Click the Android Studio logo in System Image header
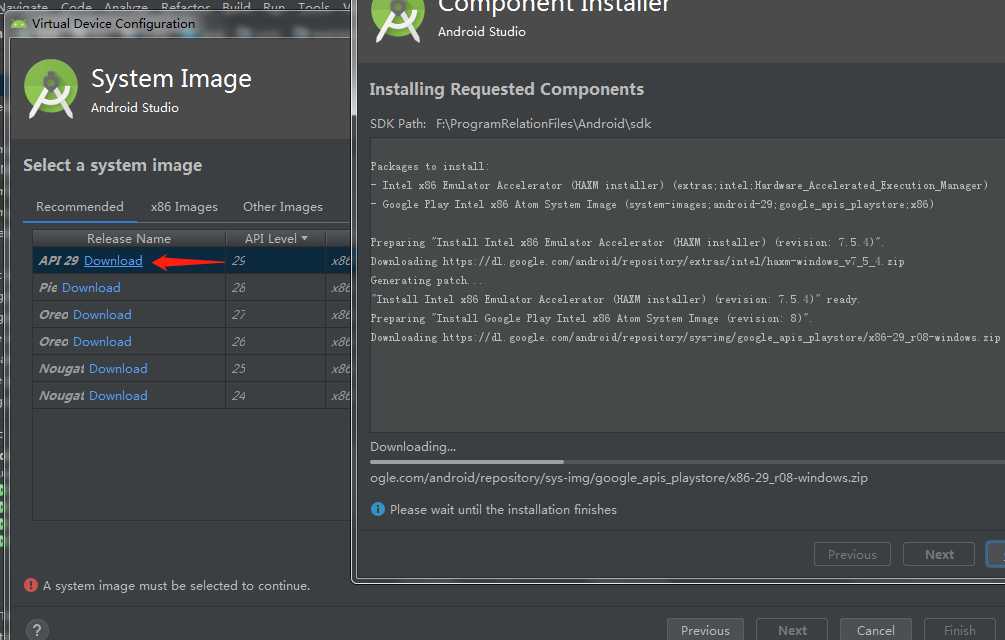 pyautogui.click(x=51, y=88)
